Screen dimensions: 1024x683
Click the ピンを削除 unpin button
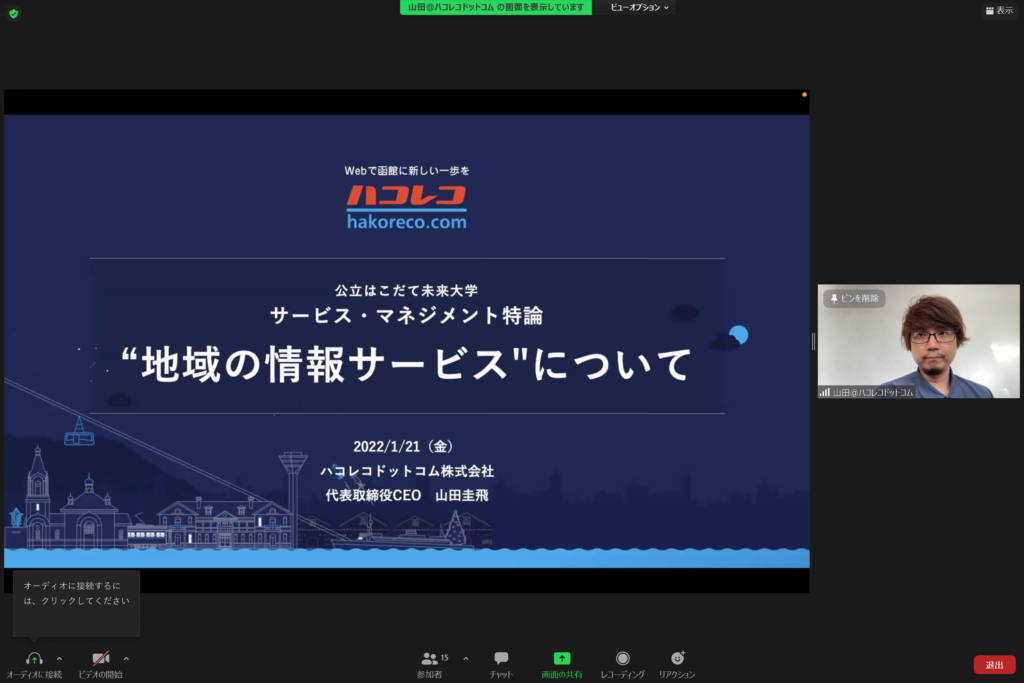pyautogui.click(x=854, y=298)
